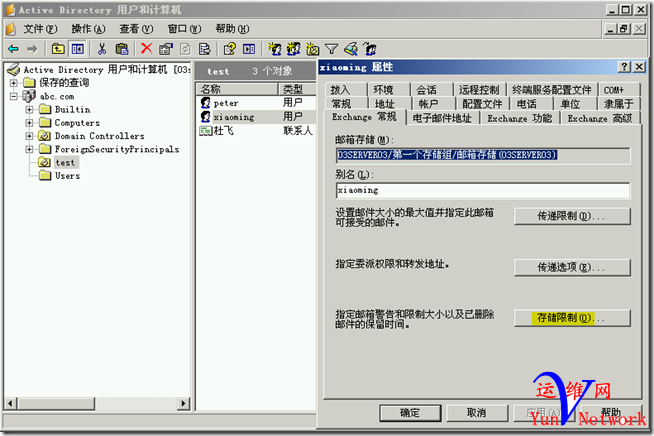Viewport: 654px width, 436px height.
Task: Switch to the Exchange 功能 tab
Action: pos(519,118)
